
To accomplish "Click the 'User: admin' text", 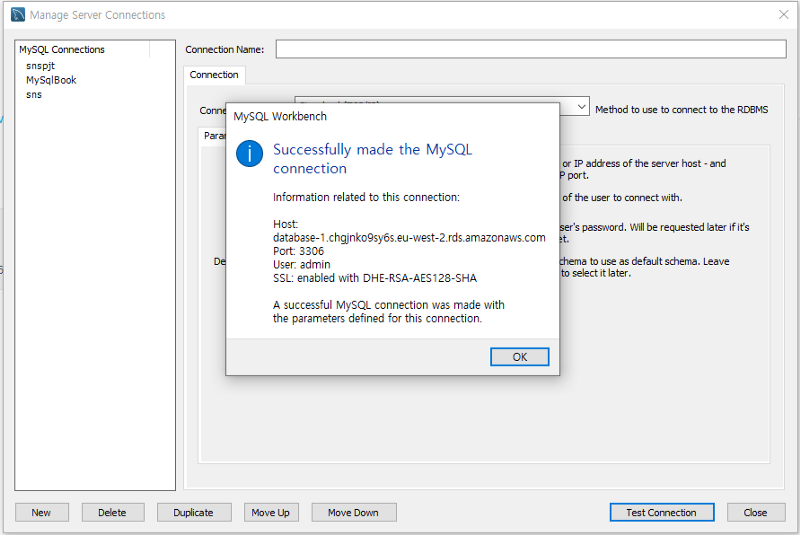I will [302, 265].
